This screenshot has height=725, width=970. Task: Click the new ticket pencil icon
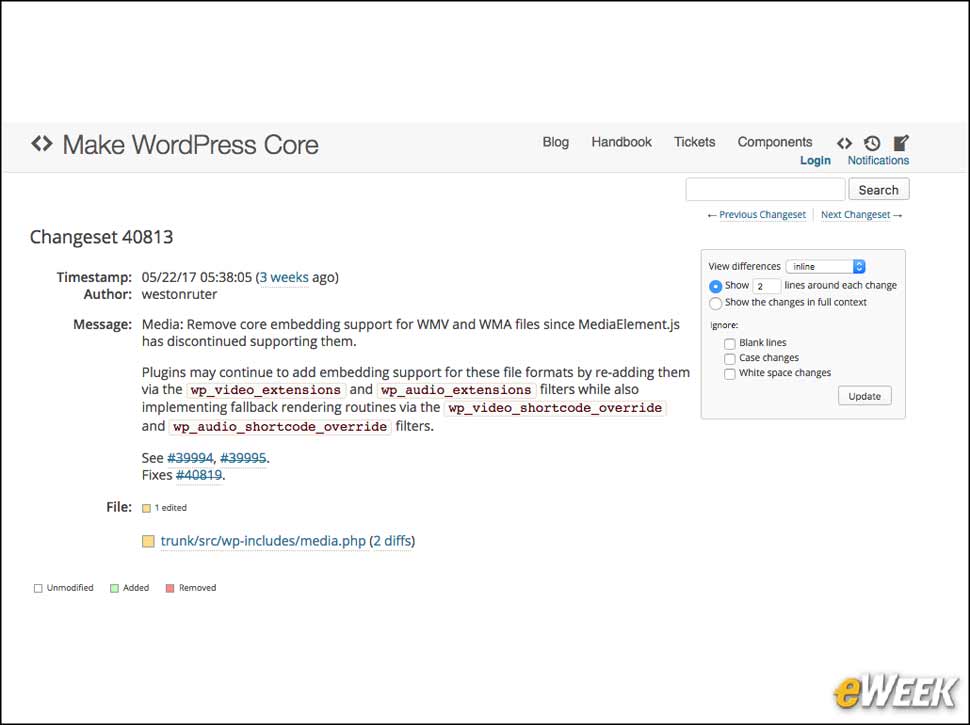point(901,143)
